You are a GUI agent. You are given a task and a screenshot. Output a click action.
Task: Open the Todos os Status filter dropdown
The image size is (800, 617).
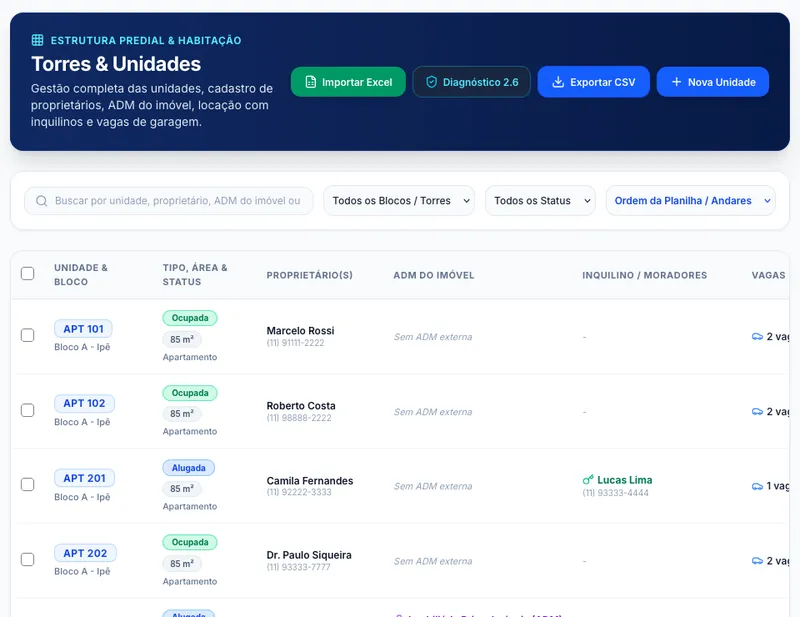[x=540, y=201]
